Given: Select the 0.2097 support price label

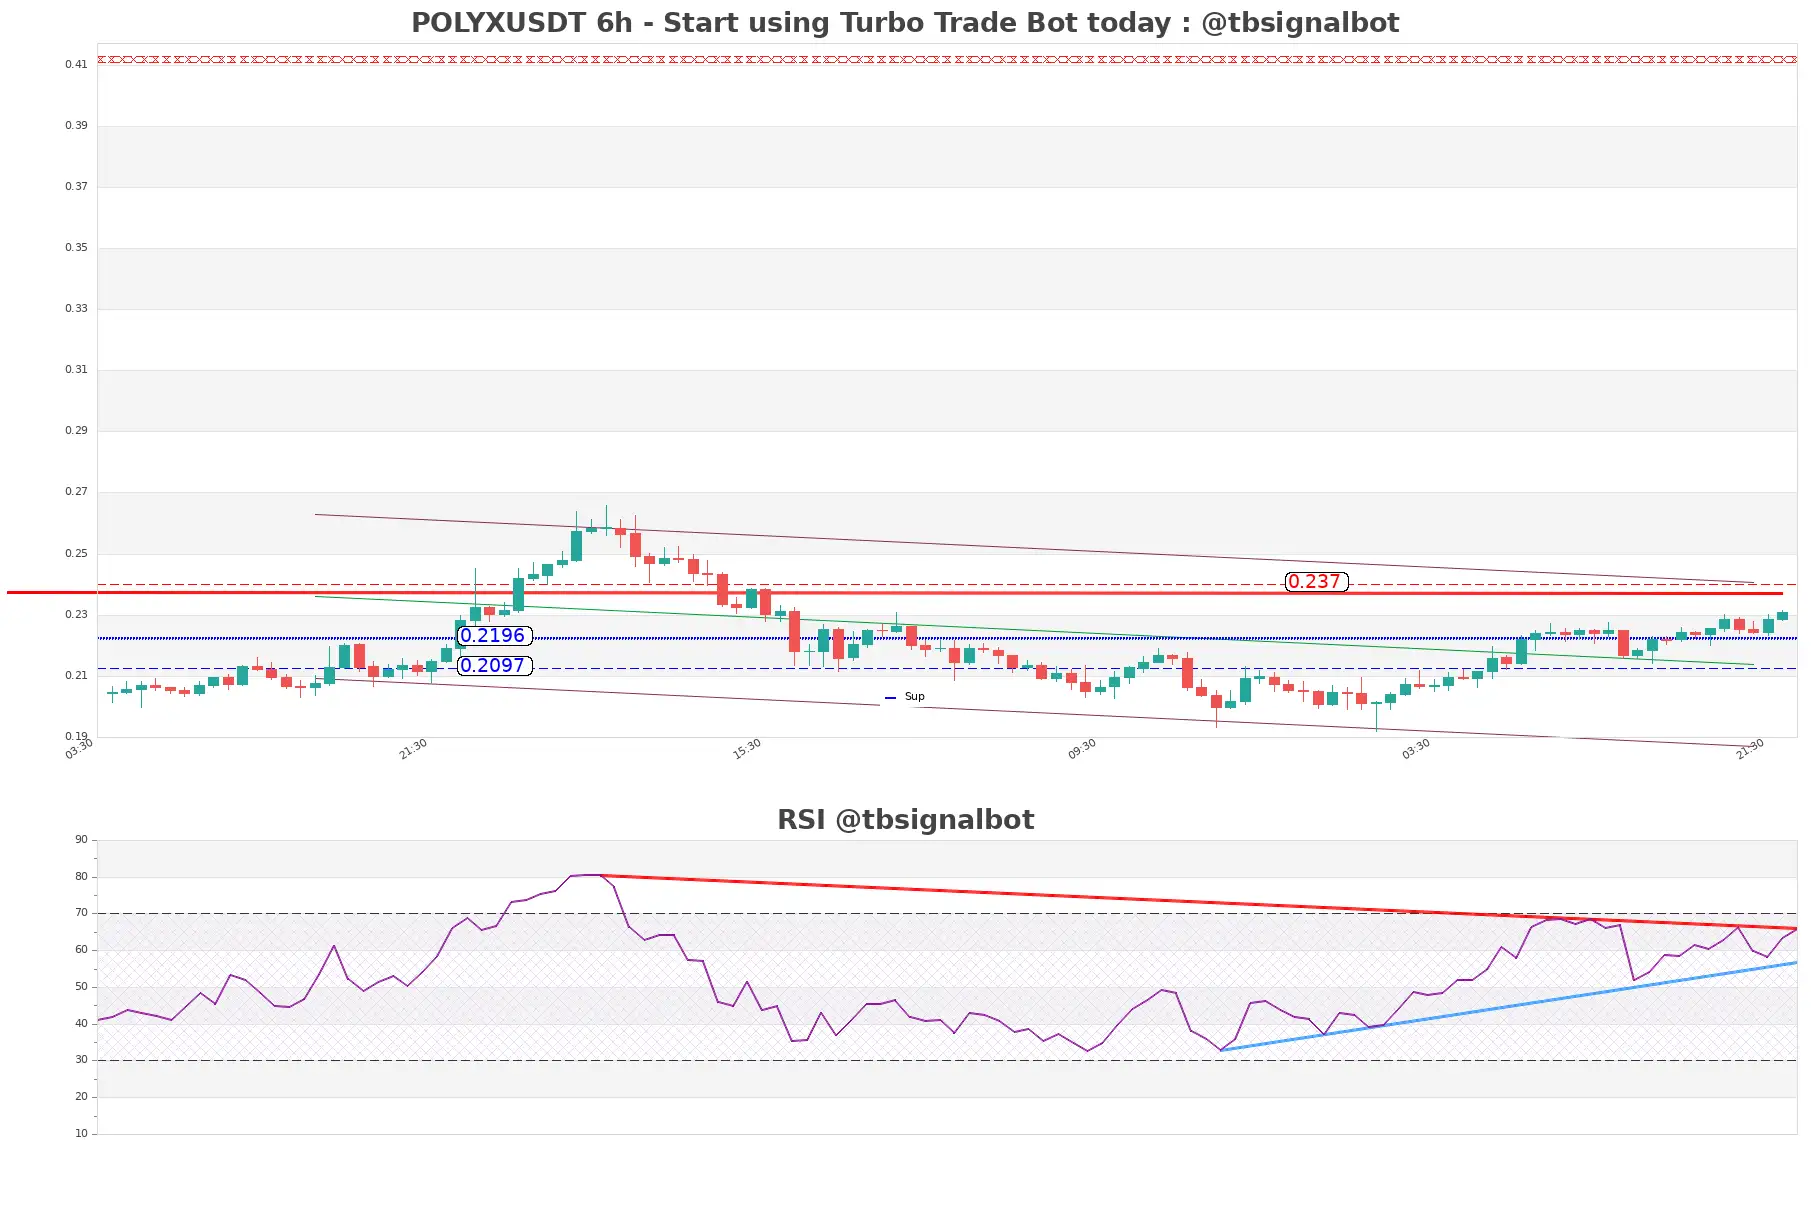Looking at the screenshot, I should tap(493, 666).
